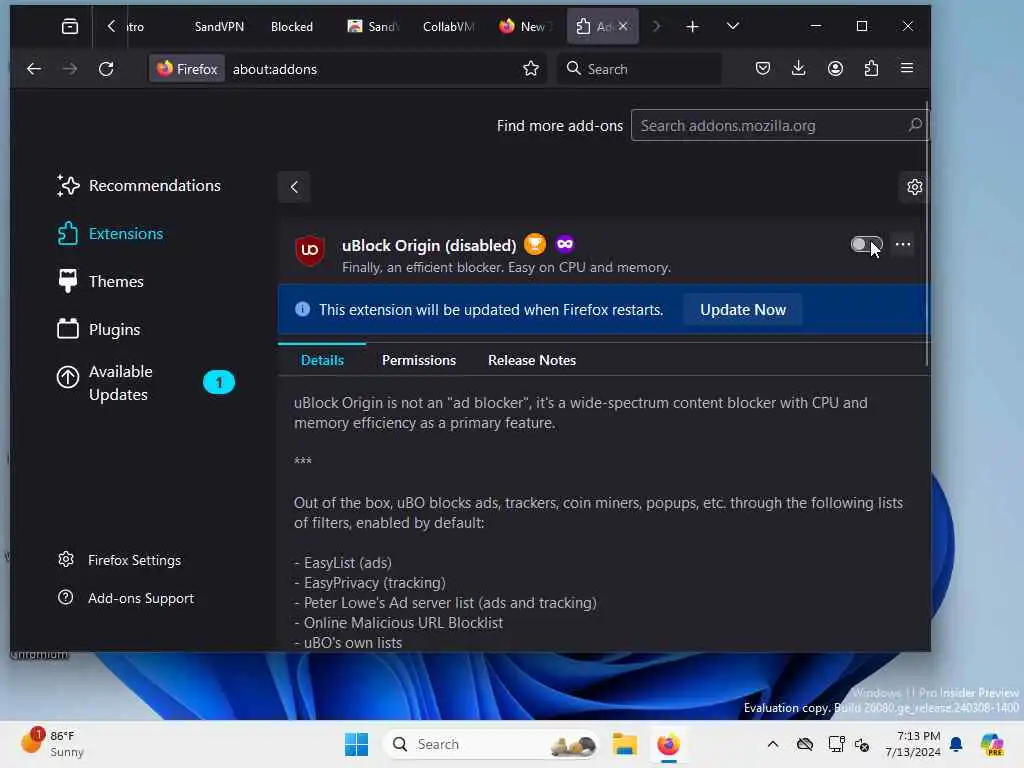This screenshot has width=1024, height=768.
Task: Click the Recommended trophy badge
Action: (535, 244)
